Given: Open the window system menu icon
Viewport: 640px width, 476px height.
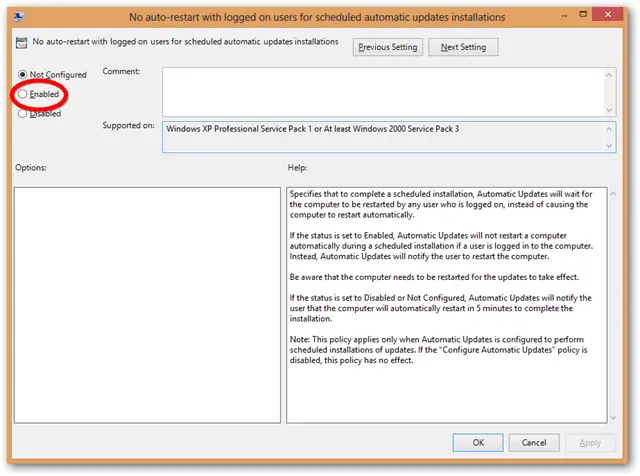Looking at the screenshot, I should tap(19, 16).
